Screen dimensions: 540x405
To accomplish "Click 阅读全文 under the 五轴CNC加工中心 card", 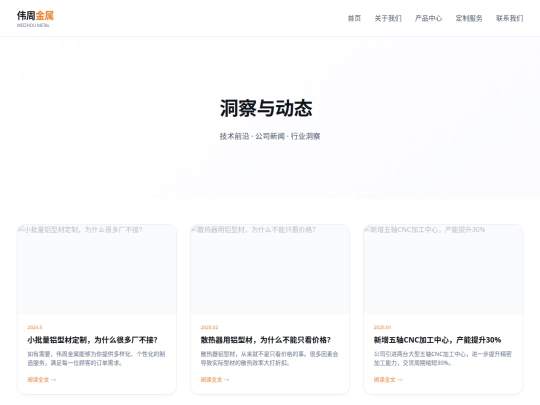I will (388, 380).
